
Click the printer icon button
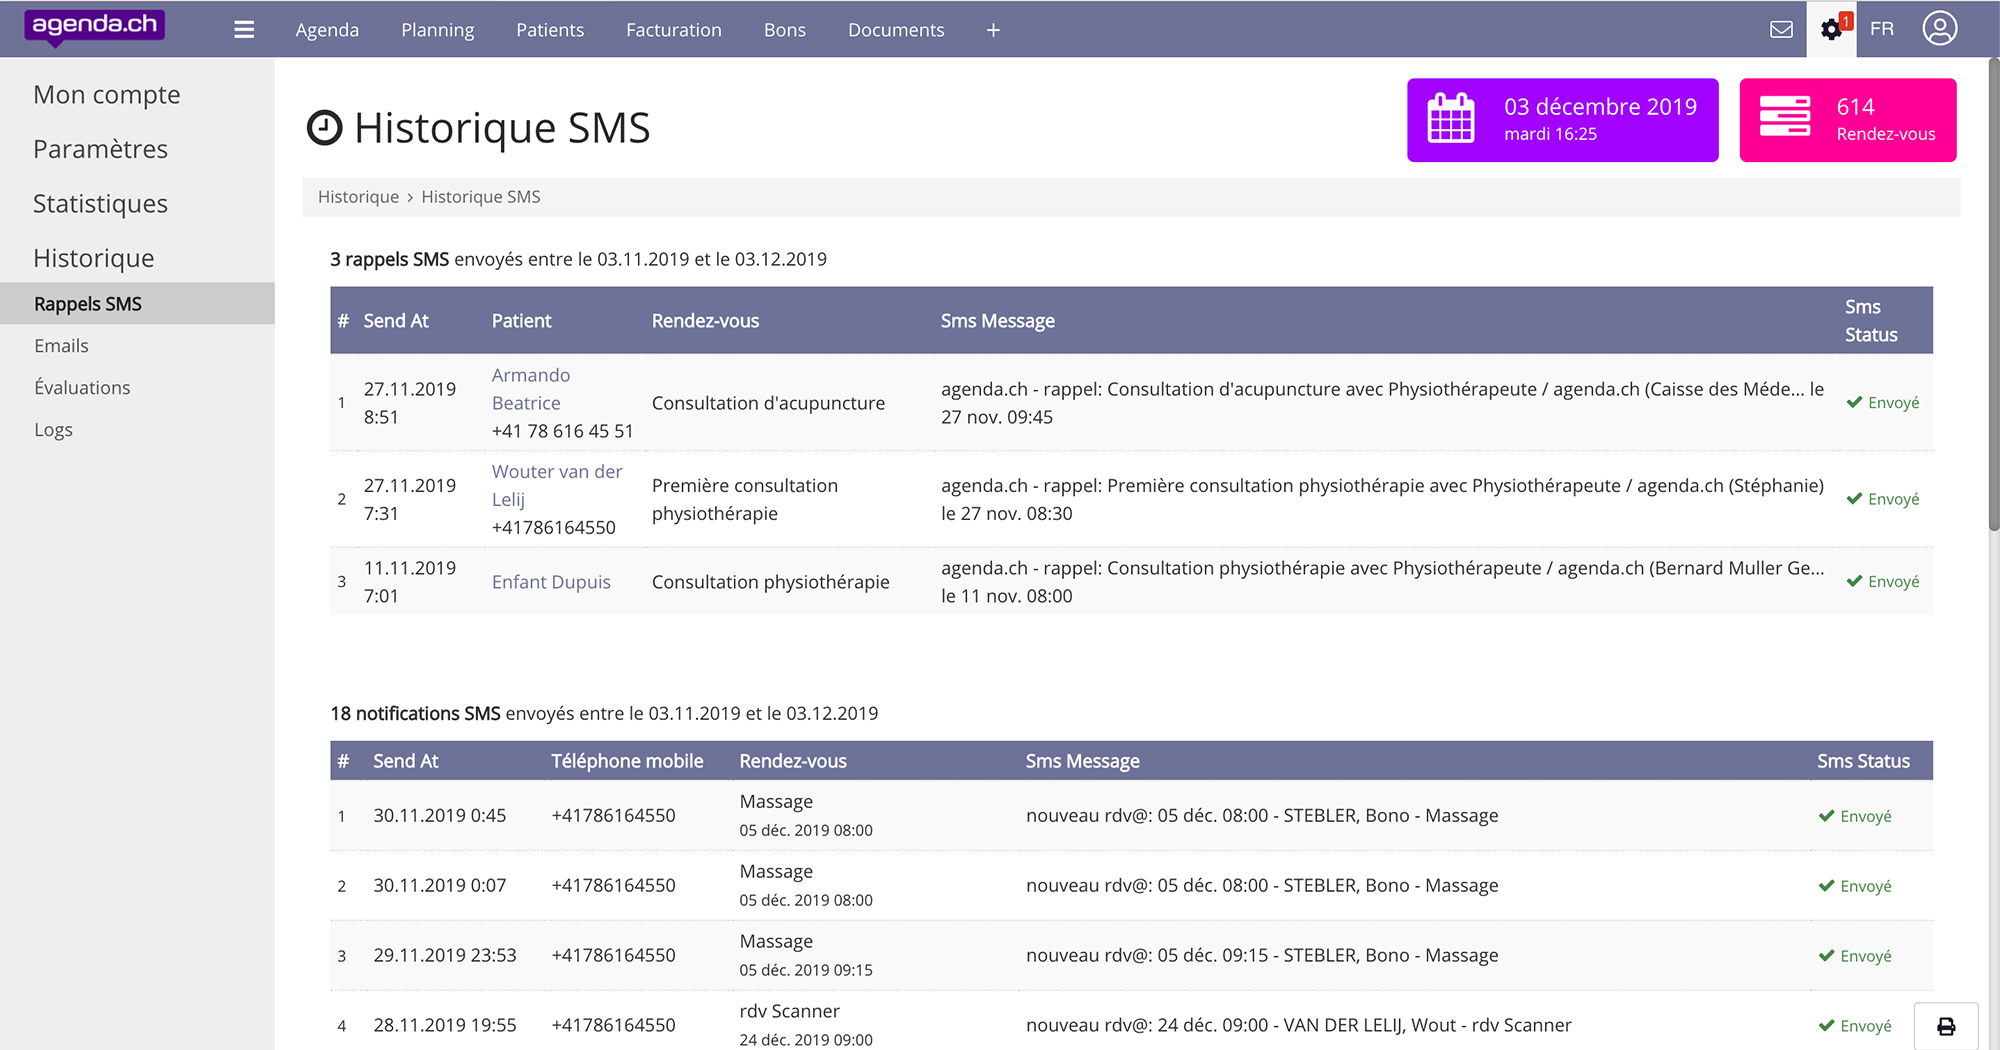(1946, 1026)
